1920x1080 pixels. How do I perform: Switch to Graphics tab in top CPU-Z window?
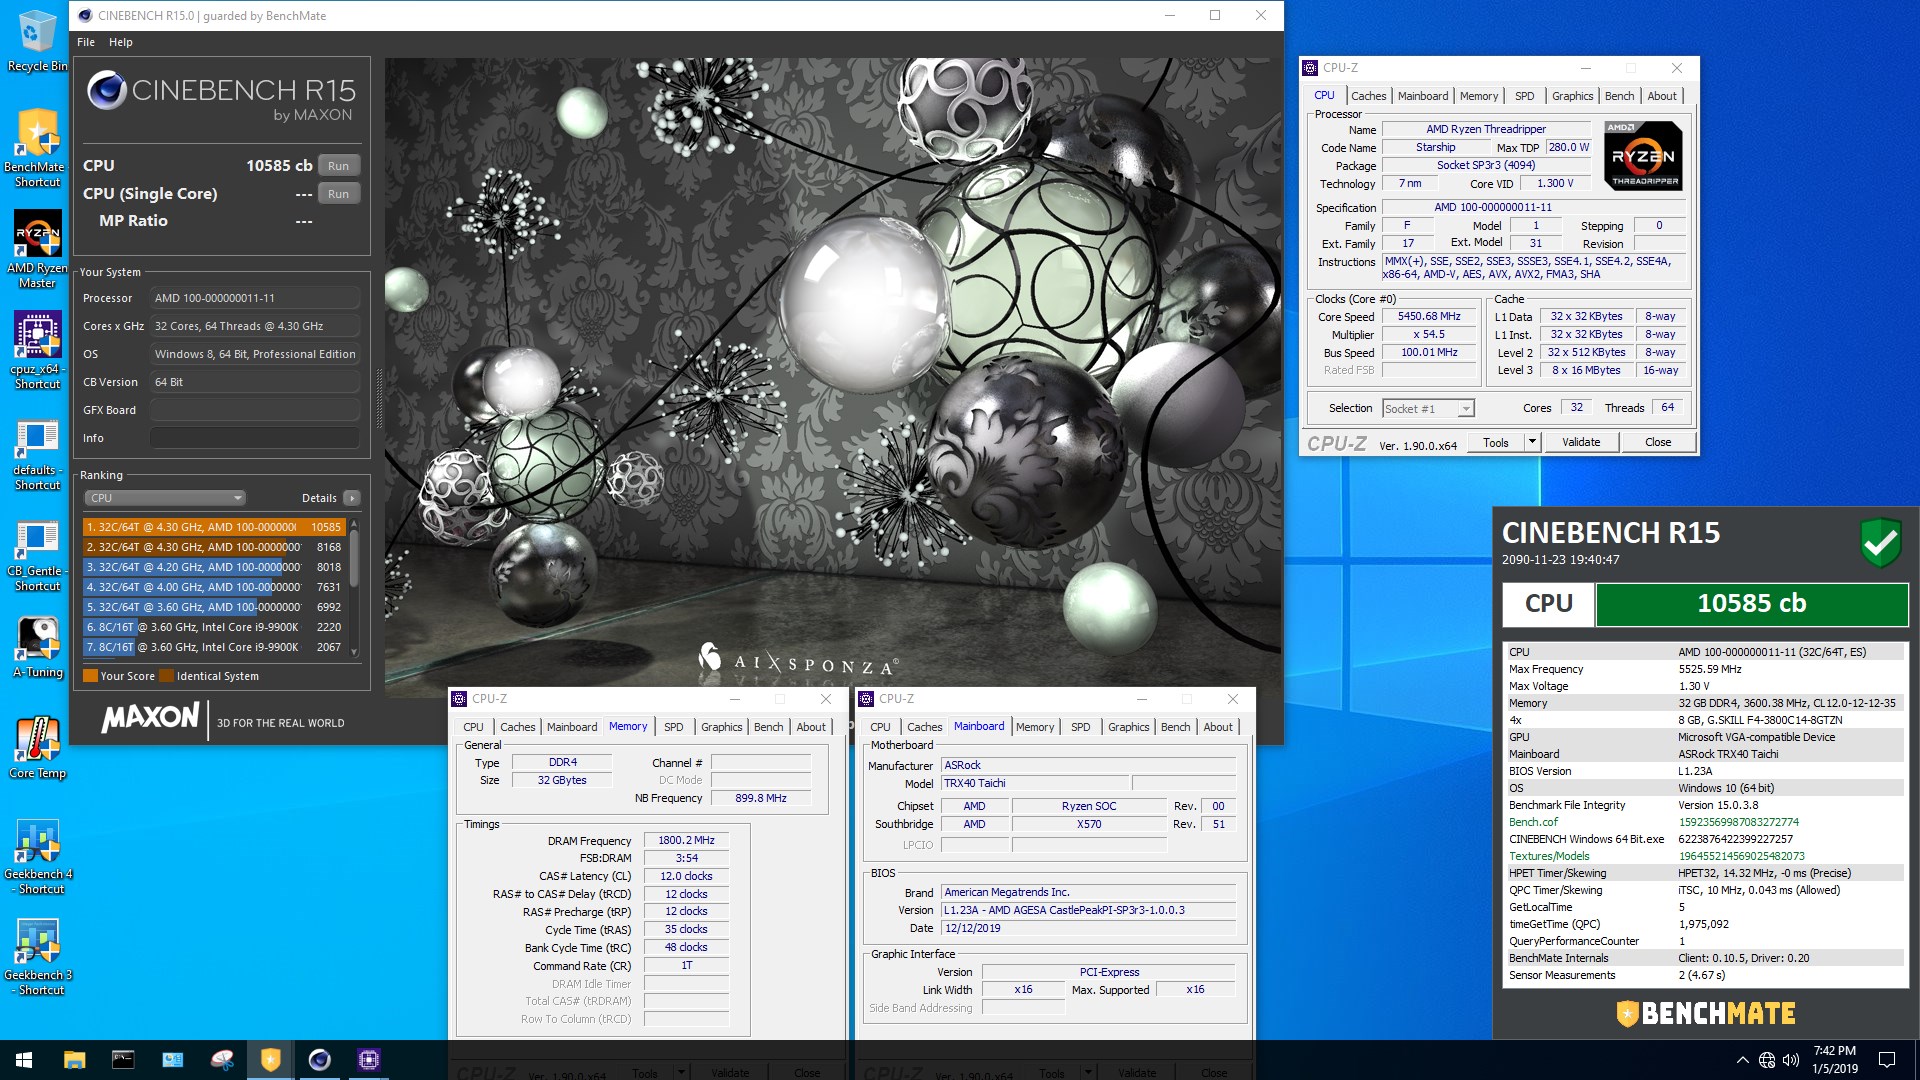(x=1572, y=96)
